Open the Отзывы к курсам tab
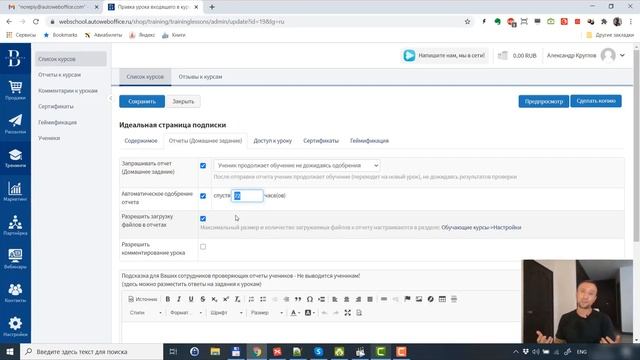The image size is (640, 360). point(200,77)
